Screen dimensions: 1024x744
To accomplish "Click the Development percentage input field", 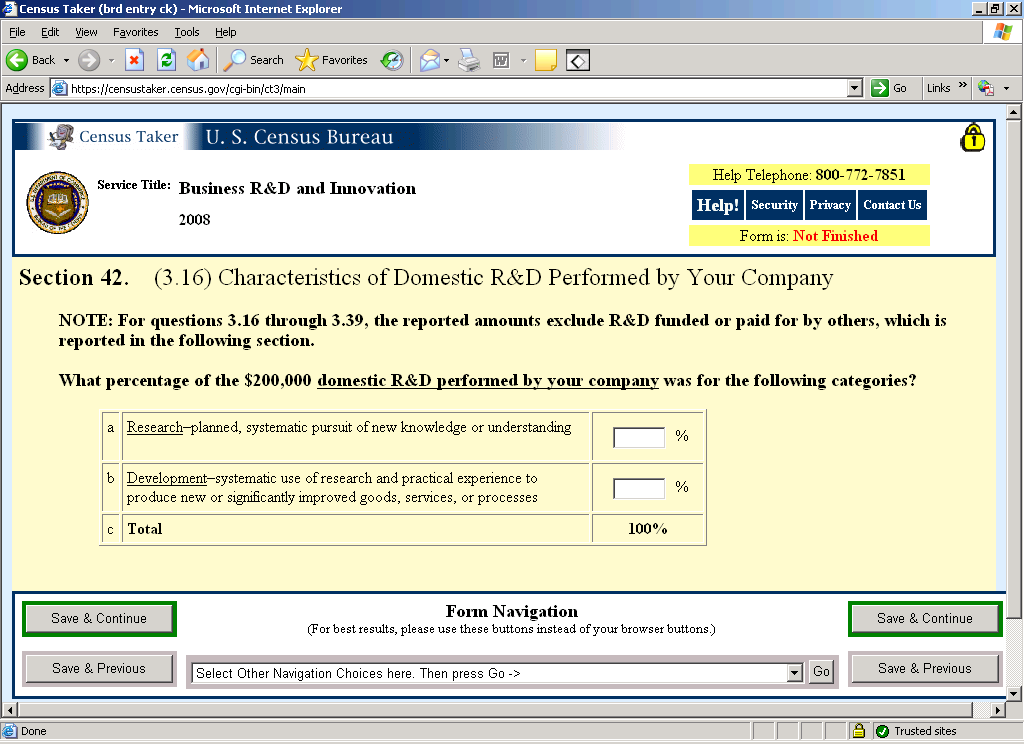I will (638, 488).
